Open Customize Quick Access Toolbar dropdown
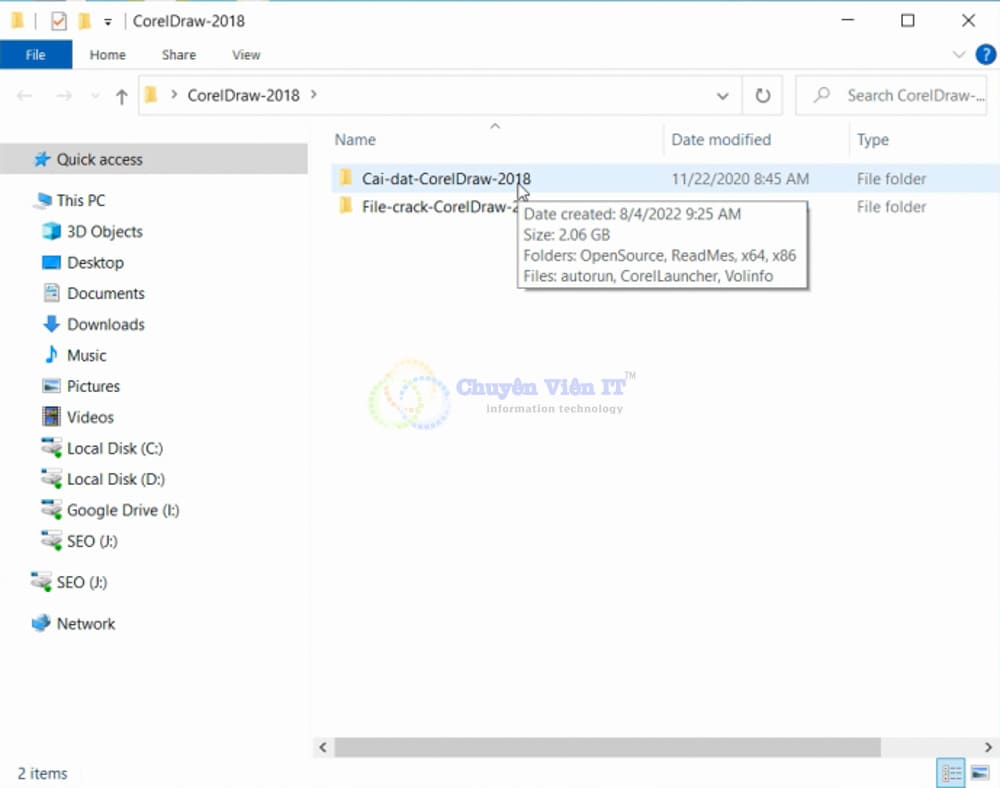The image size is (1000, 788). [x=108, y=21]
